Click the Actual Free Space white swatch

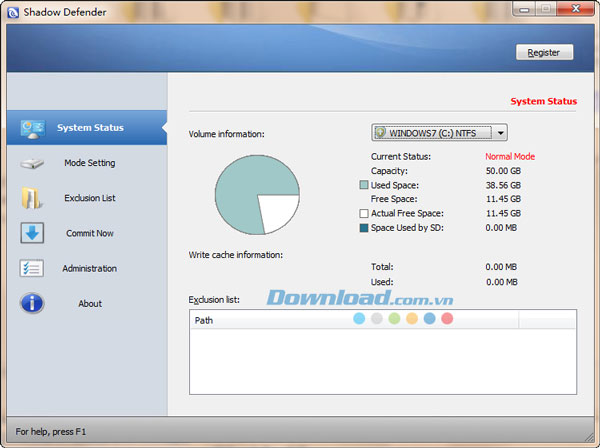364,213
